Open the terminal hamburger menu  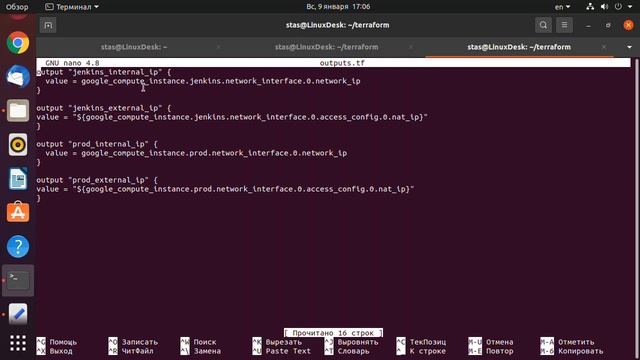[x=564, y=25]
